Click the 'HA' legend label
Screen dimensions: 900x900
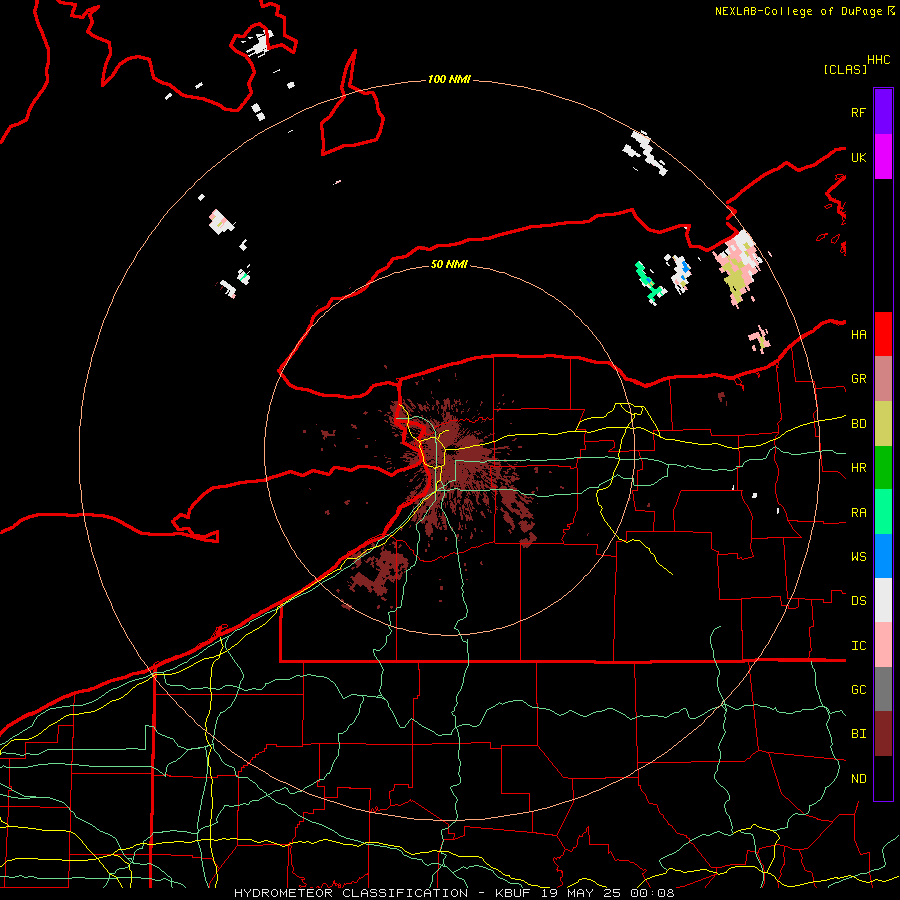pos(858,335)
